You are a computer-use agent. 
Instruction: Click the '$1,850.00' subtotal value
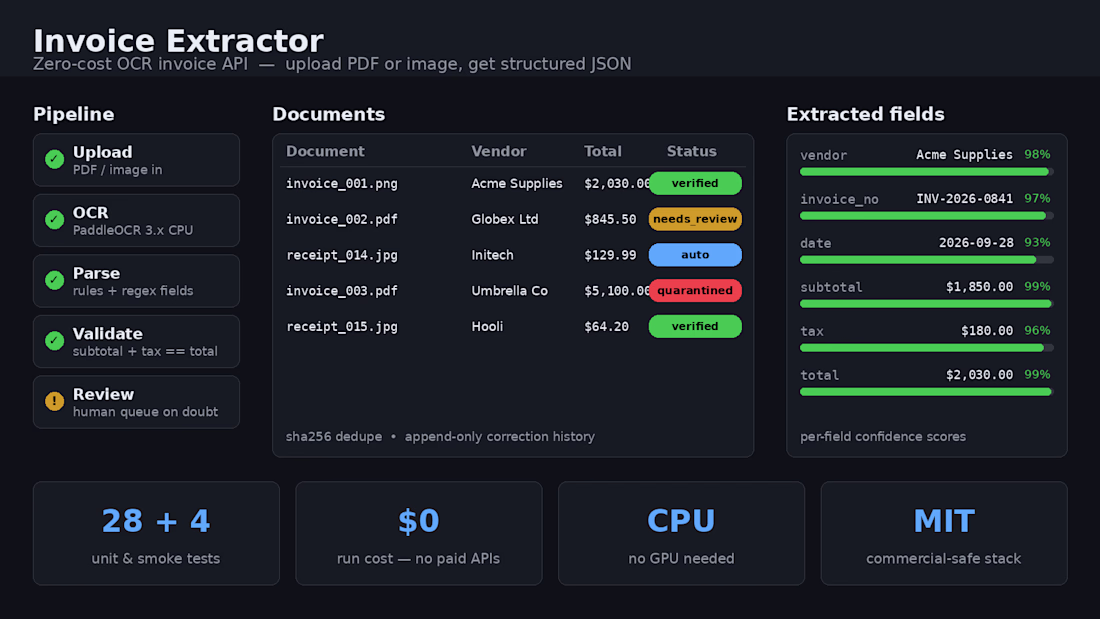point(979,287)
